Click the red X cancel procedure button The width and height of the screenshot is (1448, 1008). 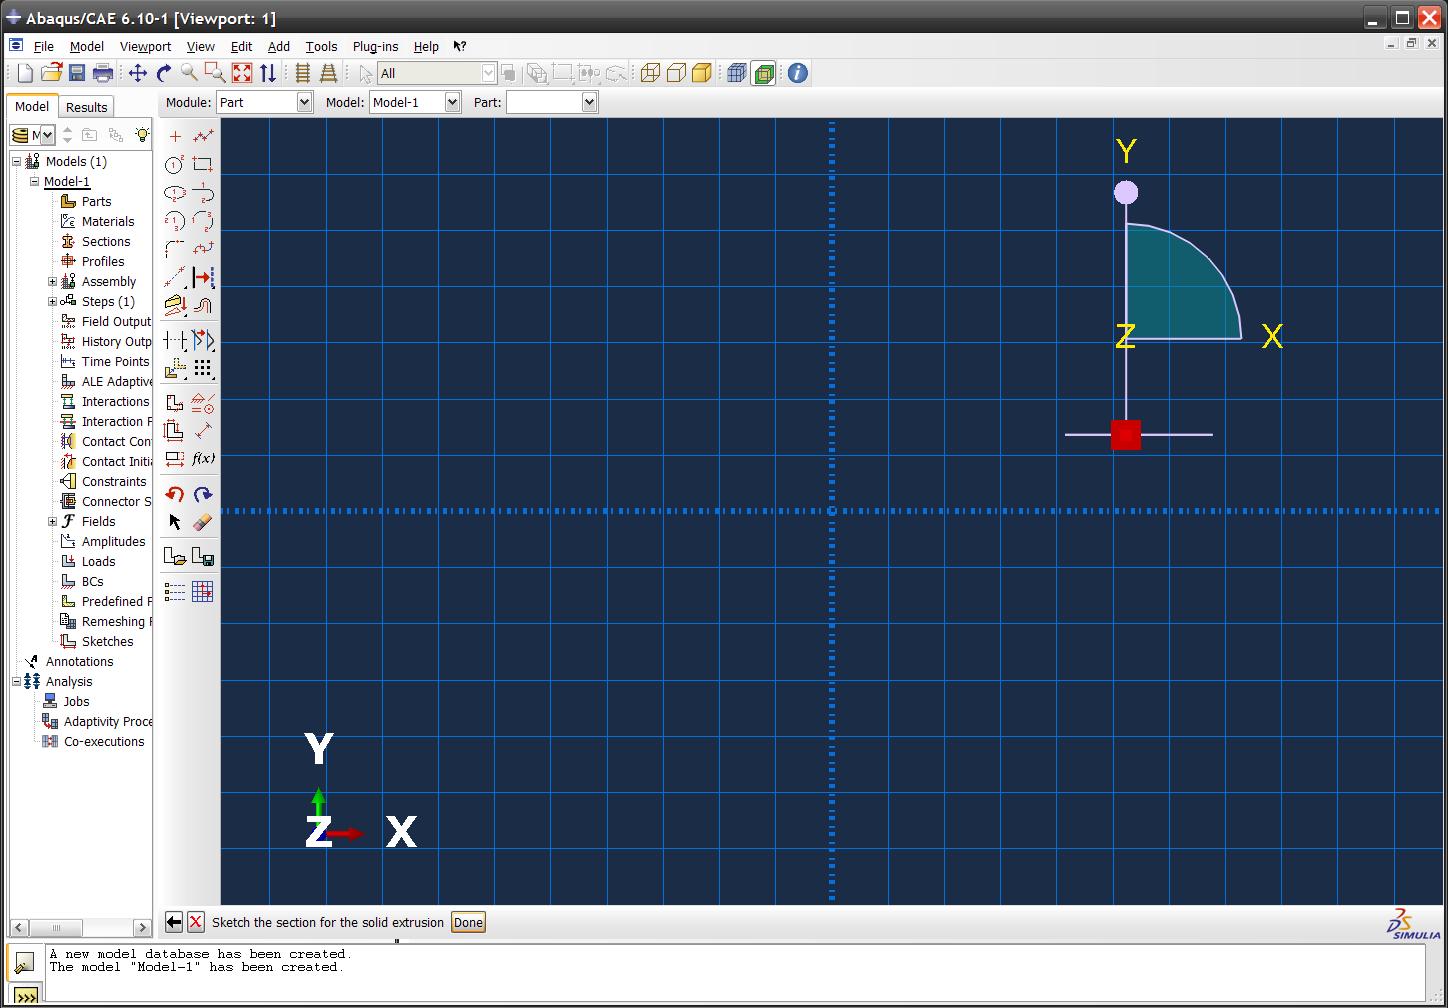[x=196, y=922]
